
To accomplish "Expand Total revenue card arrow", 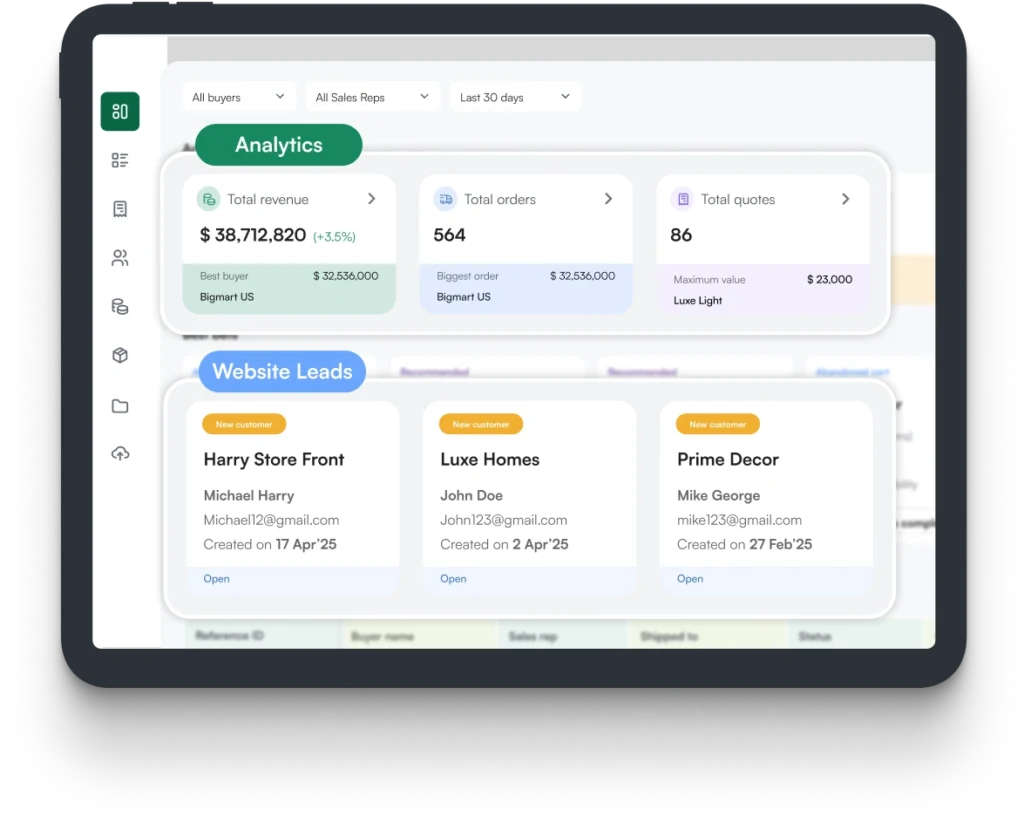I will pyautogui.click(x=371, y=199).
